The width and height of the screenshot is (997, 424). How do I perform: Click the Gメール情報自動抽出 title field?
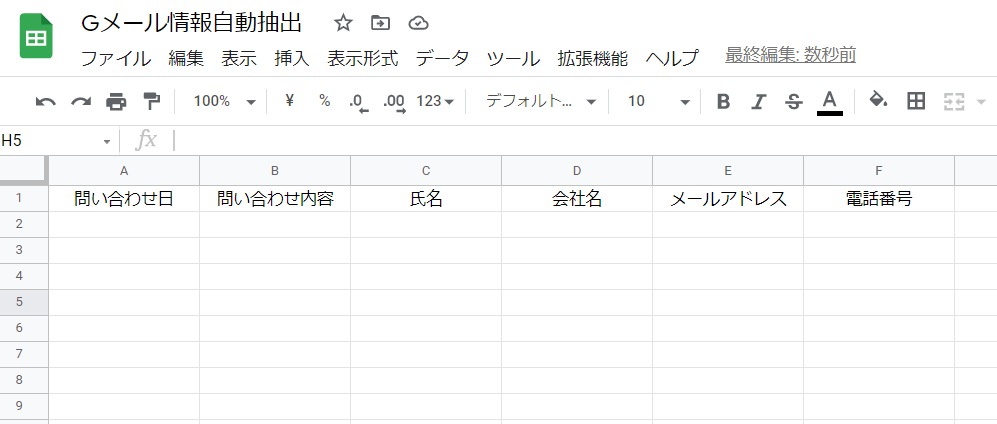click(191, 24)
